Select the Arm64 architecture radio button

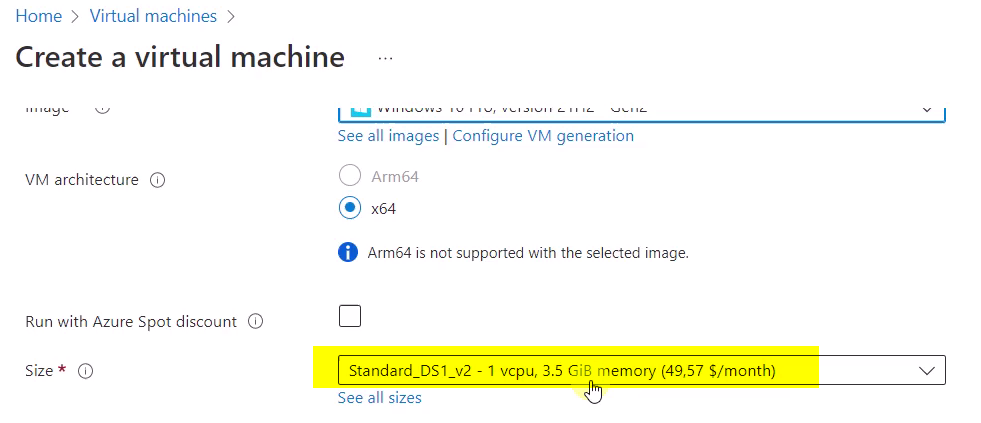coord(350,176)
